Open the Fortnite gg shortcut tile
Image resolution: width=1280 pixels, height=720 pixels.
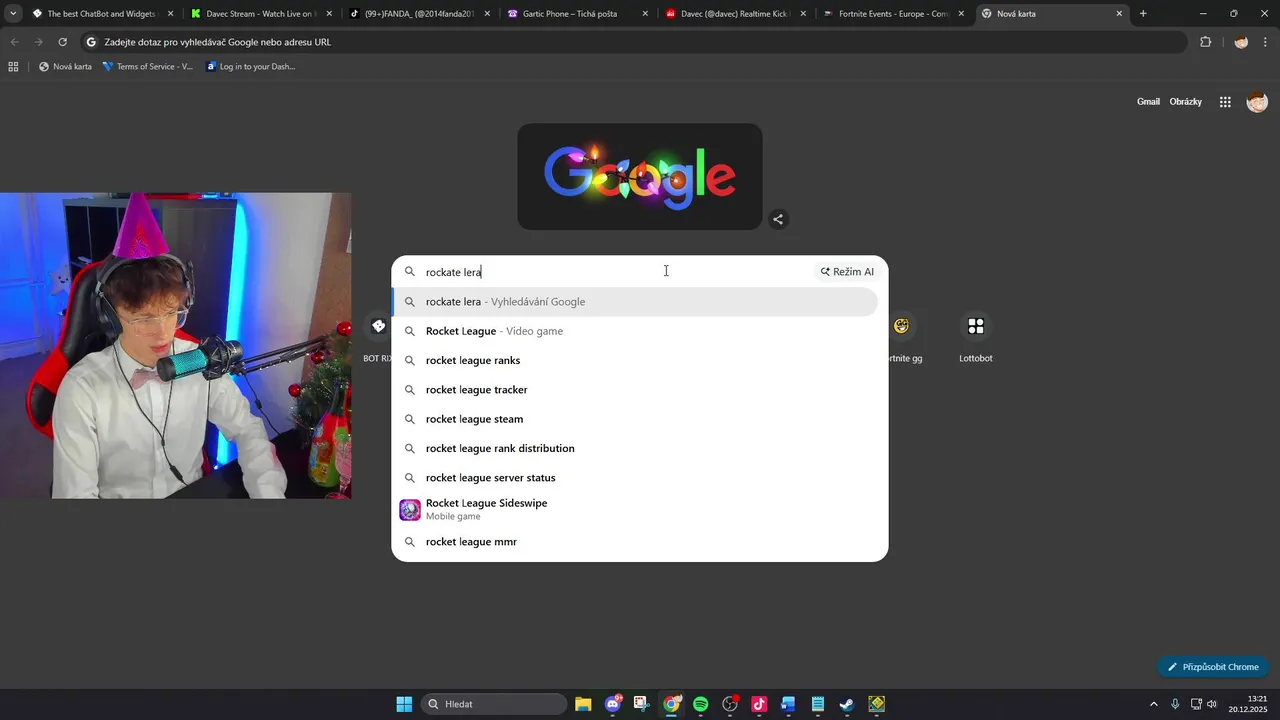tap(902, 338)
